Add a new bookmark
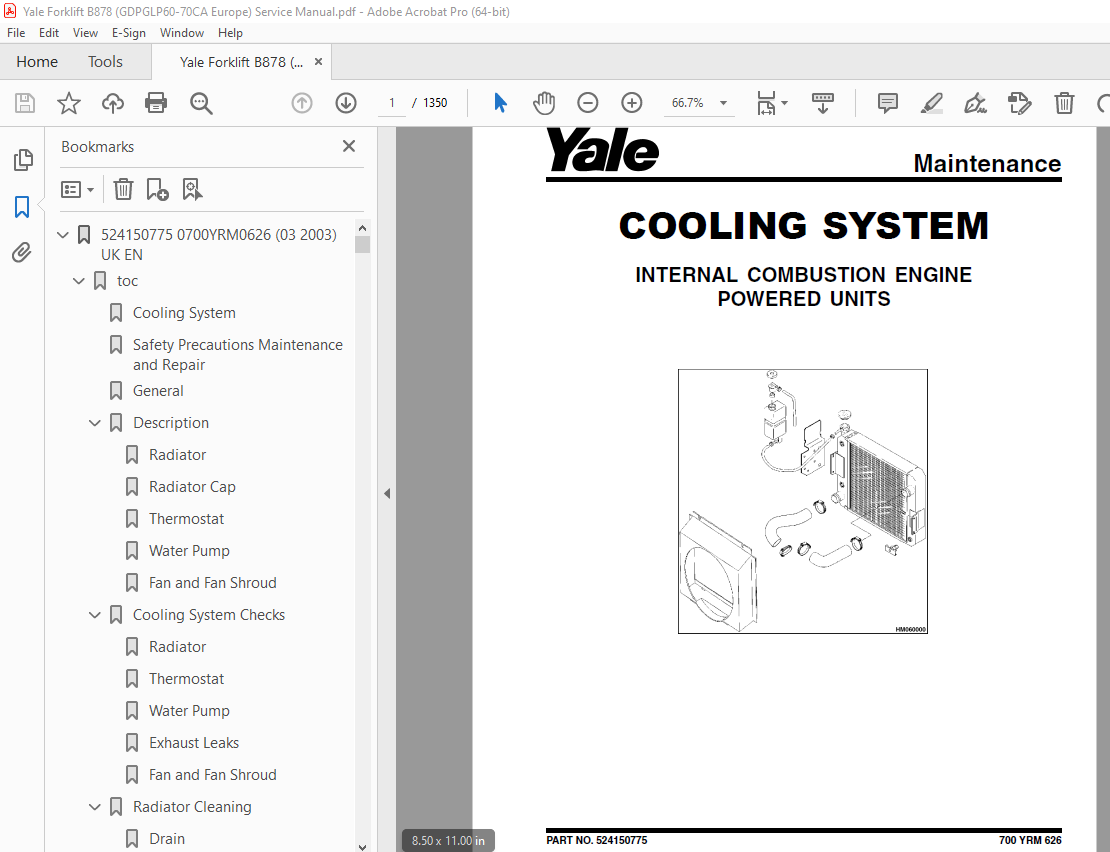 (x=156, y=190)
